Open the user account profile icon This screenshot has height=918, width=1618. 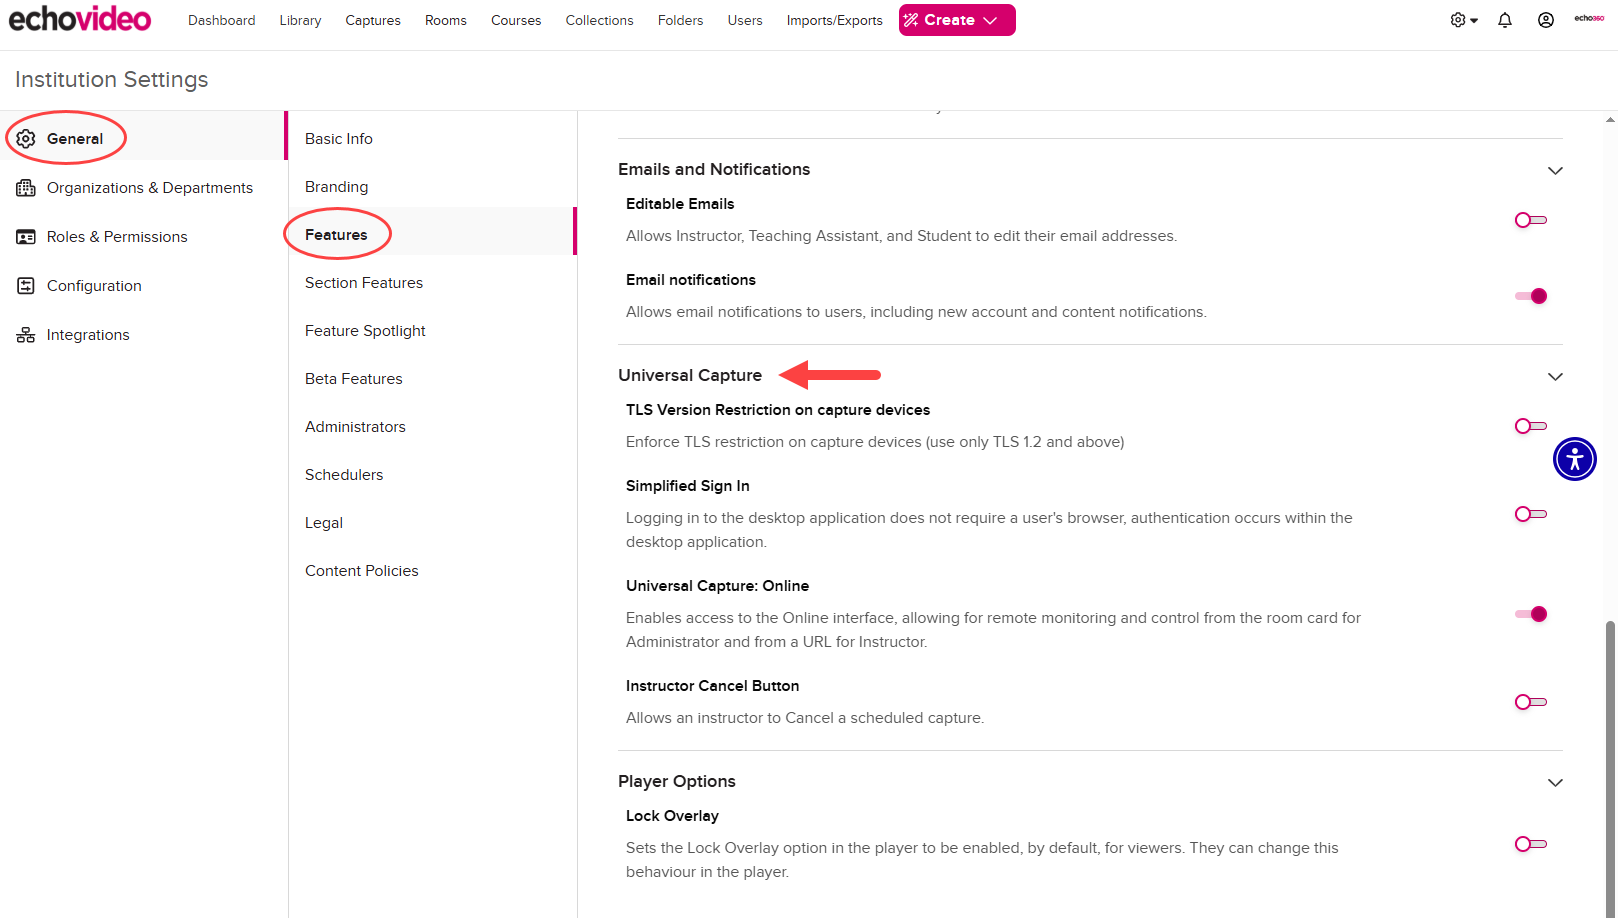(x=1546, y=20)
